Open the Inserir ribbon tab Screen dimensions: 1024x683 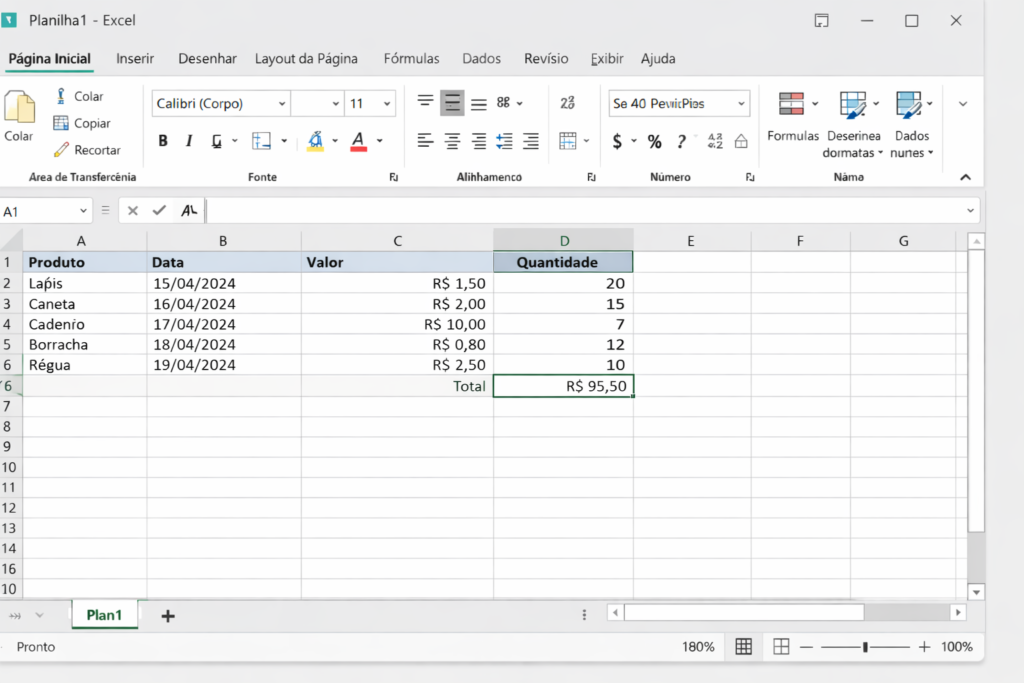[135, 59]
